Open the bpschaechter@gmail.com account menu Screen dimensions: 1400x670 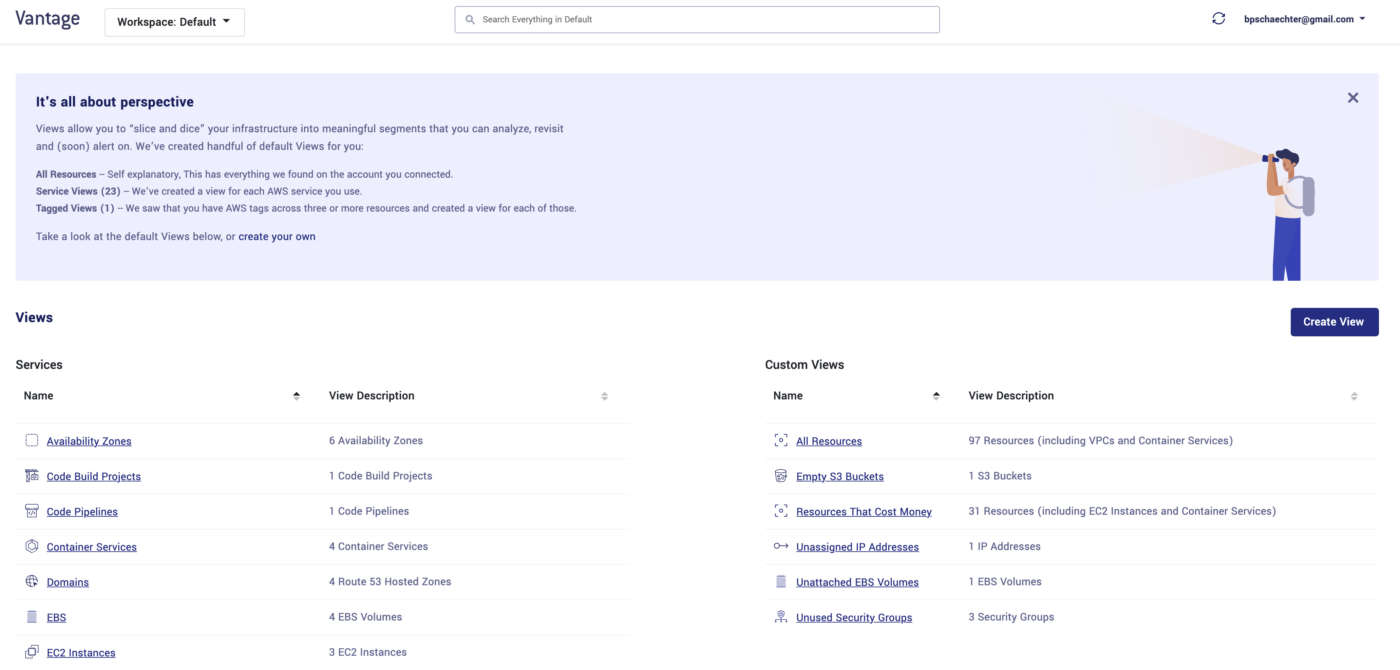click(x=1304, y=19)
